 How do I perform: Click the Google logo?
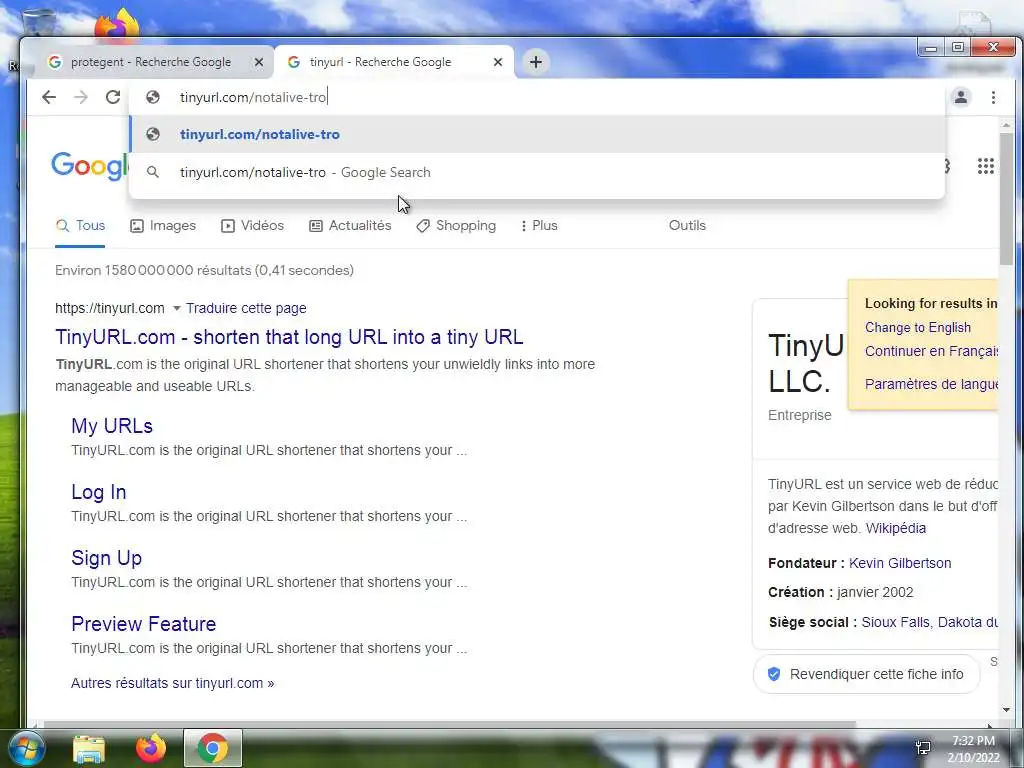tap(90, 166)
